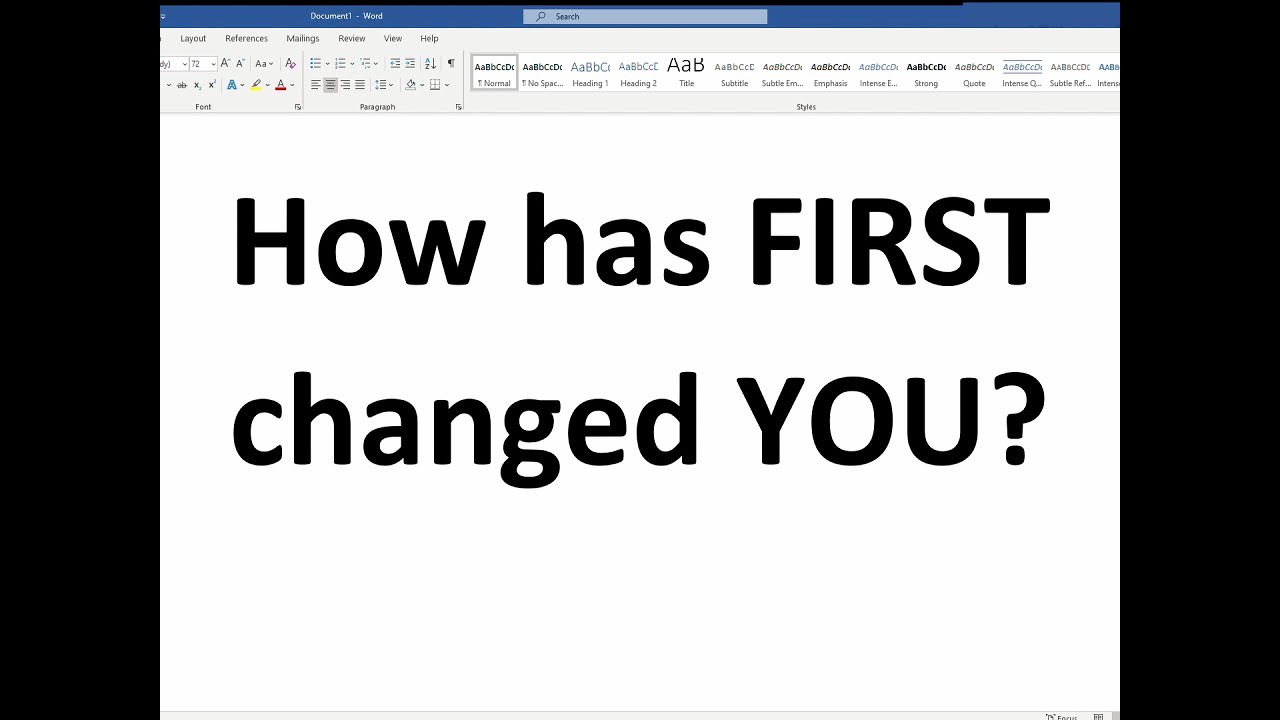
Task: Apply the Heading 2 style
Action: pyautogui.click(x=638, y=73)
